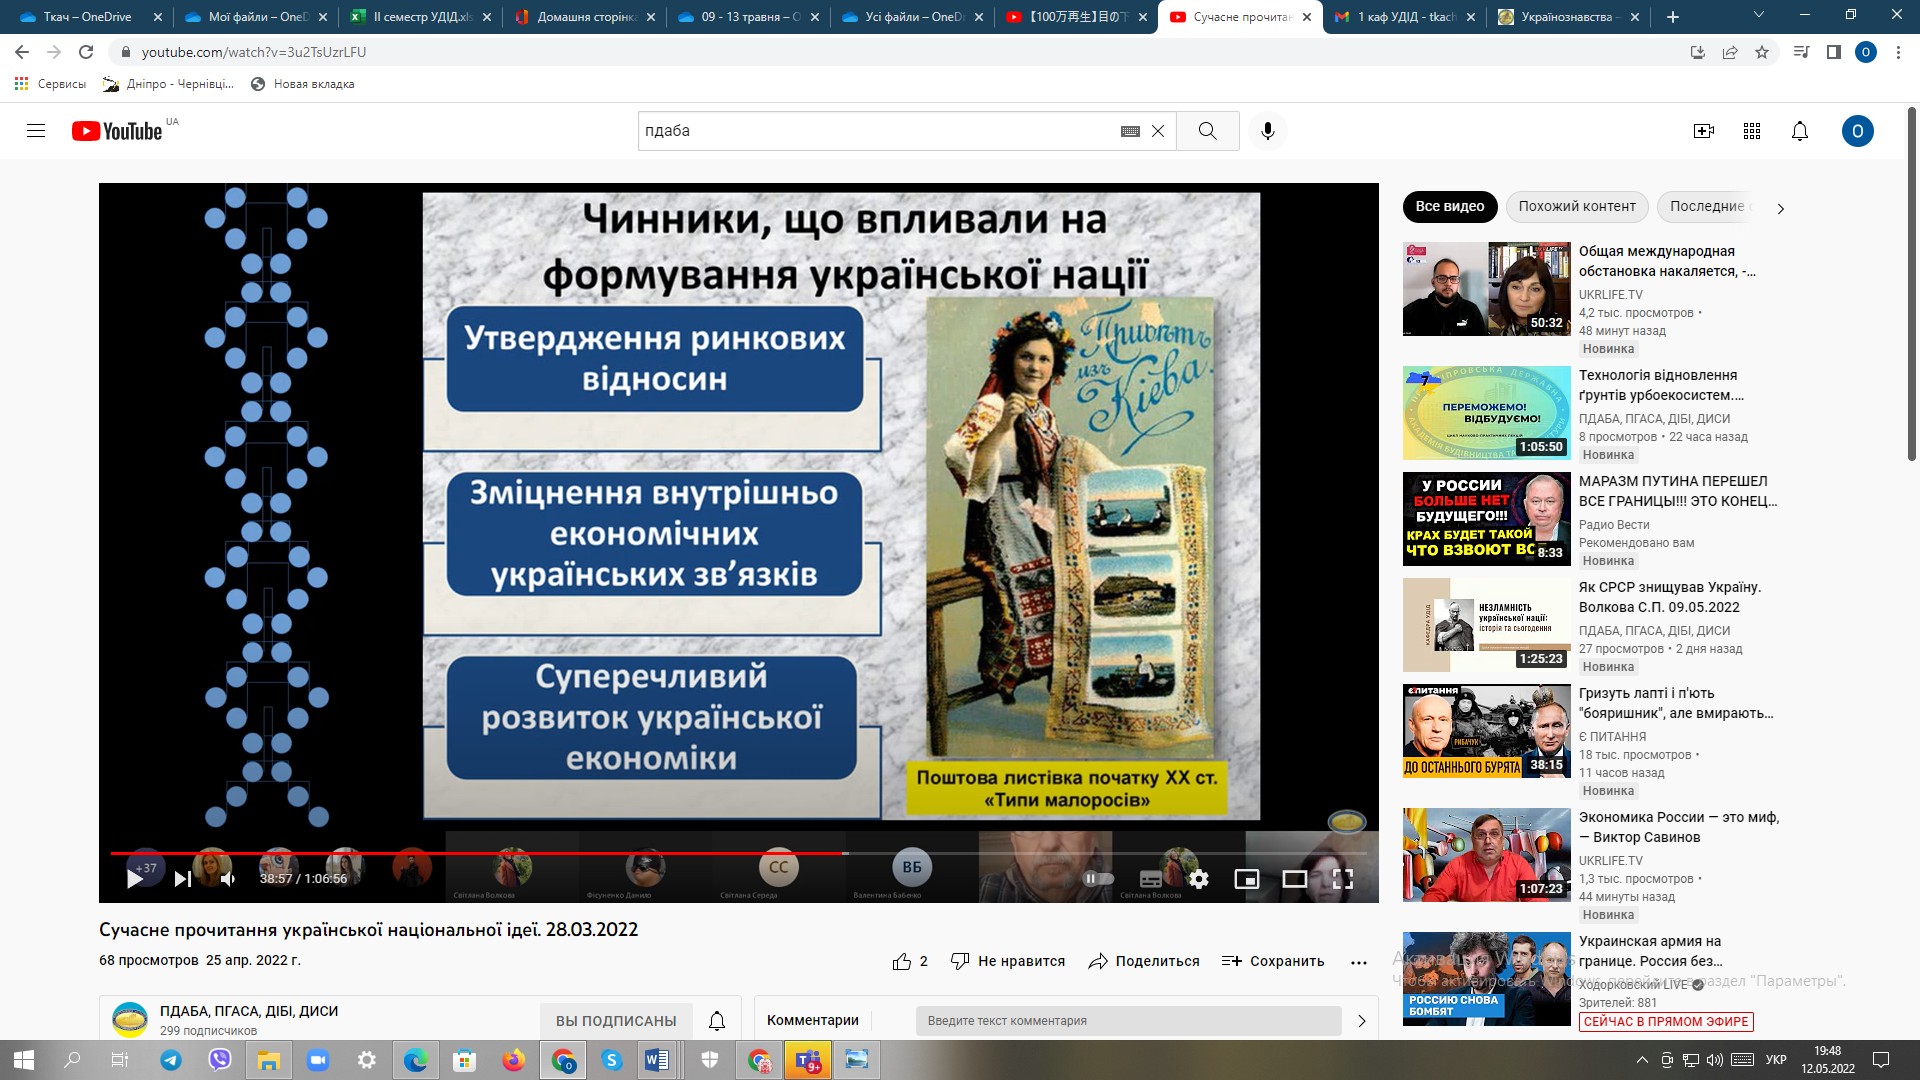Select the 'Похожий контент' filter chip
The image size is (1920, 1080).
[x=1577, y=206]
